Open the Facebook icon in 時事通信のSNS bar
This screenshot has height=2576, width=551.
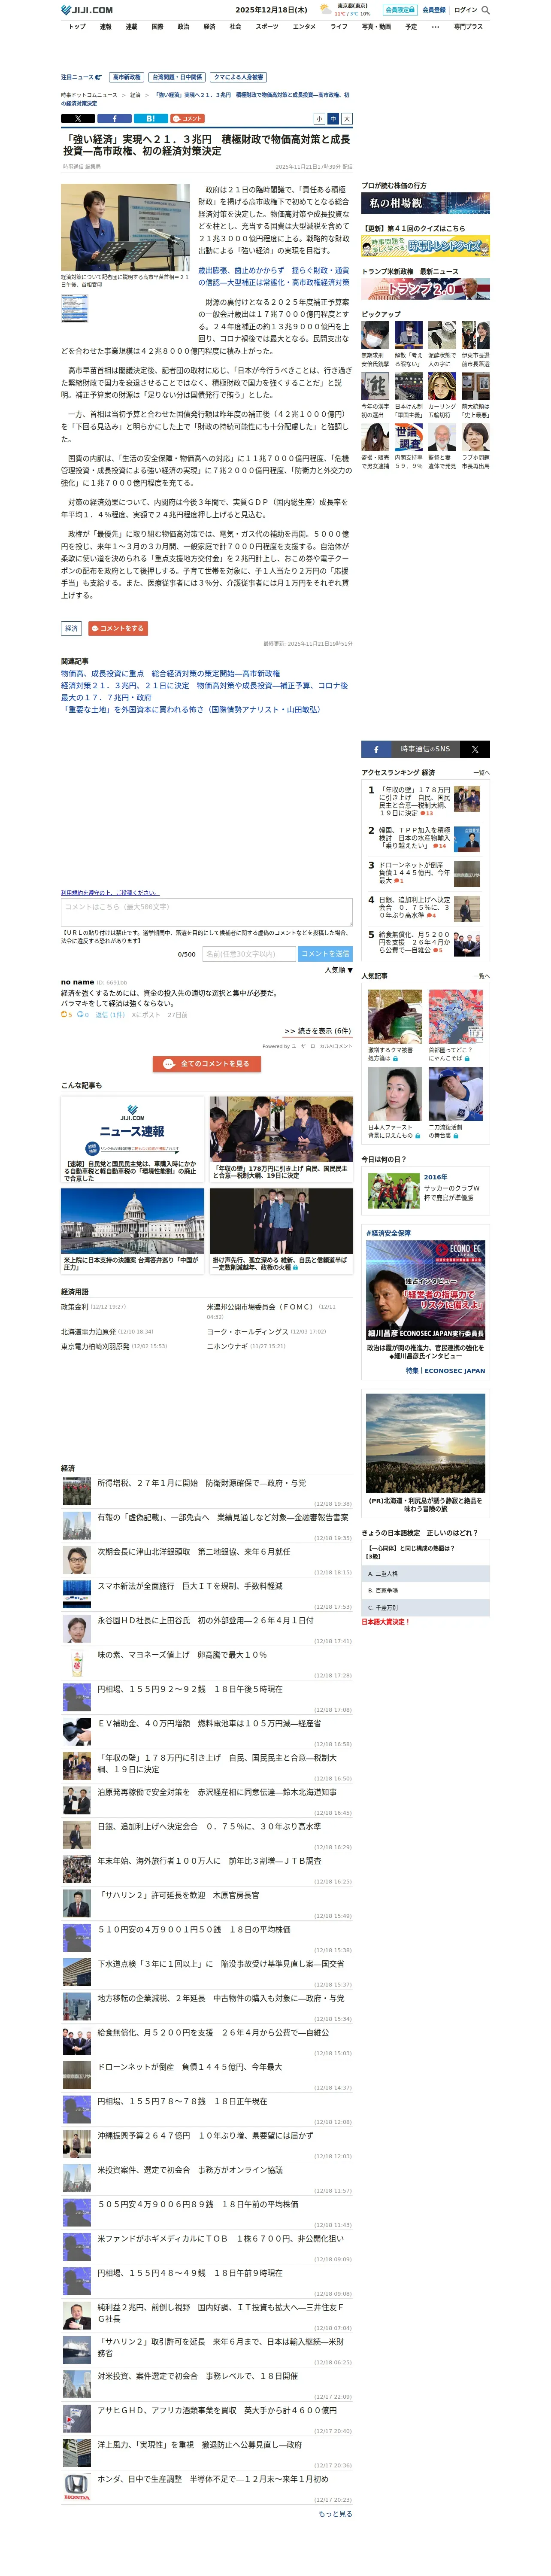point(376,749)
